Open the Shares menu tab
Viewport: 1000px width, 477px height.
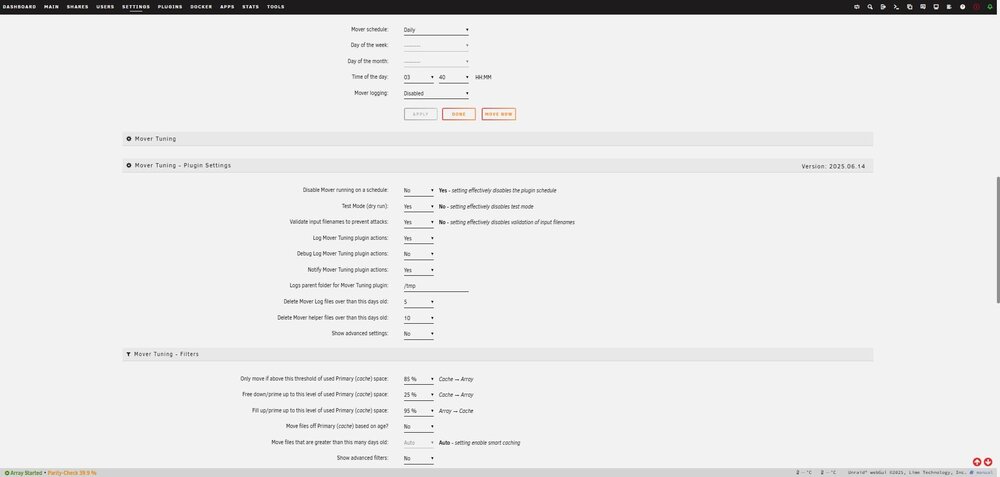pyautogui.click(x=78, y=7)
